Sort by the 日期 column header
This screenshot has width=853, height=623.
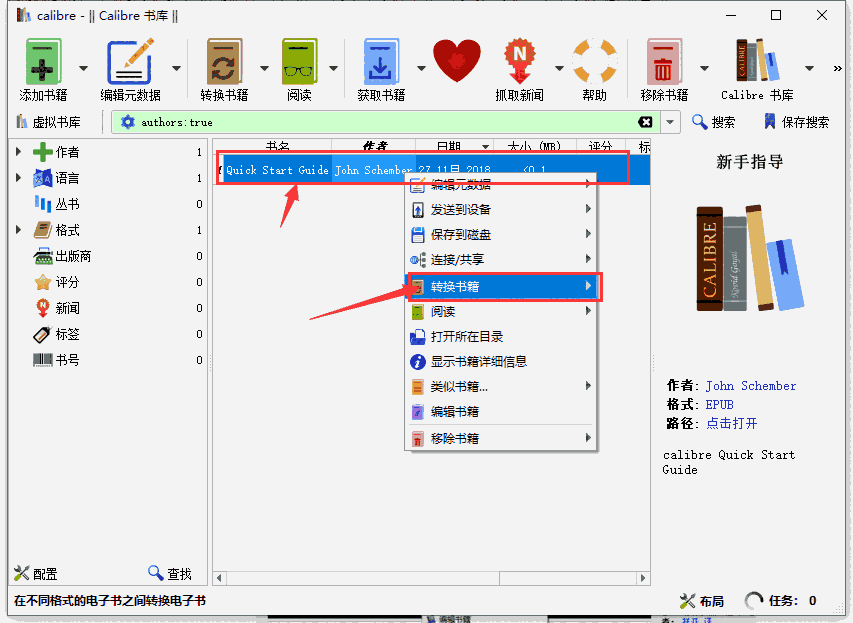454,146
